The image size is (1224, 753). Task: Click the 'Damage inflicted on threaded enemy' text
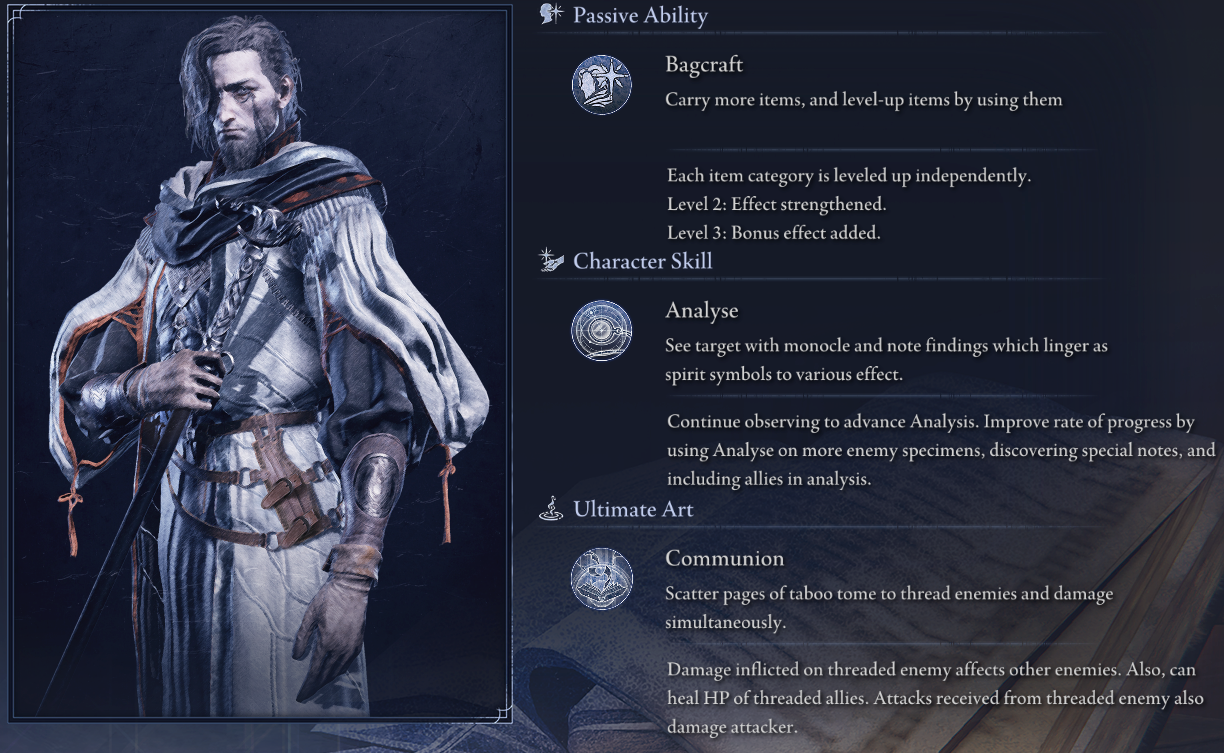(936, 698)
